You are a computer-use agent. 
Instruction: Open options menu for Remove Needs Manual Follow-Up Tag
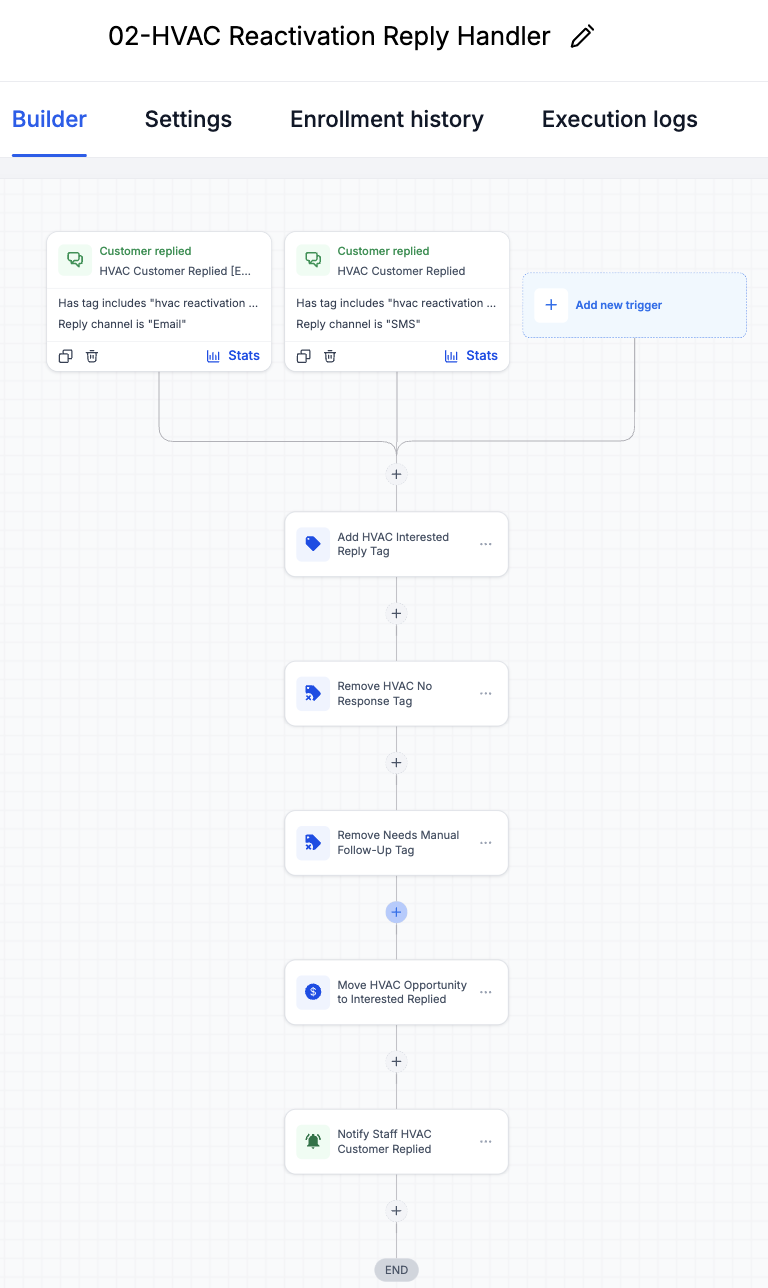tap(486, 843)
